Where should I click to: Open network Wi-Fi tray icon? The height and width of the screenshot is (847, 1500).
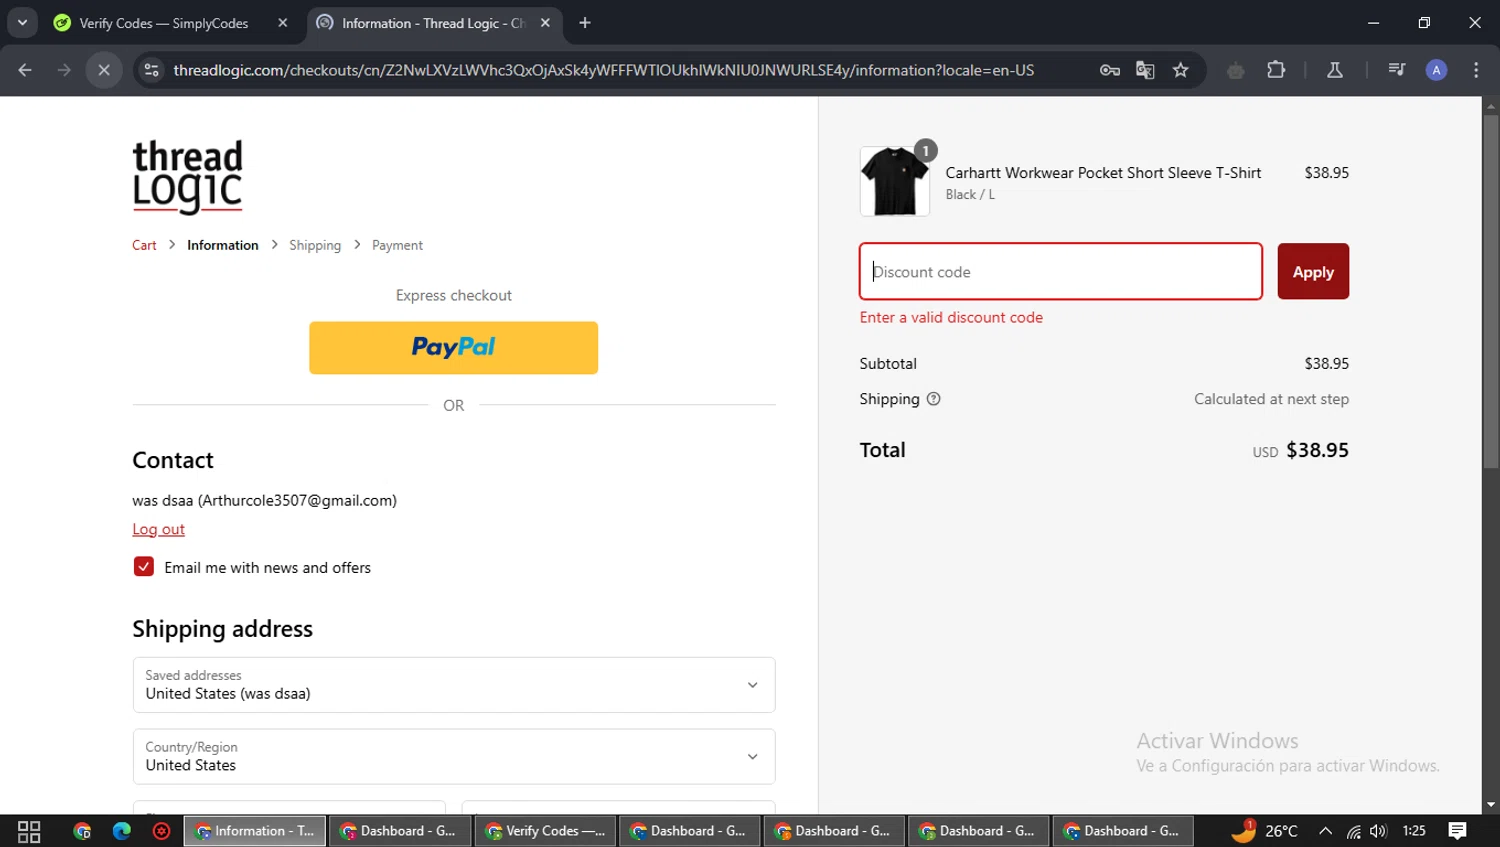pyautogui.click(x=1353, y=831)
